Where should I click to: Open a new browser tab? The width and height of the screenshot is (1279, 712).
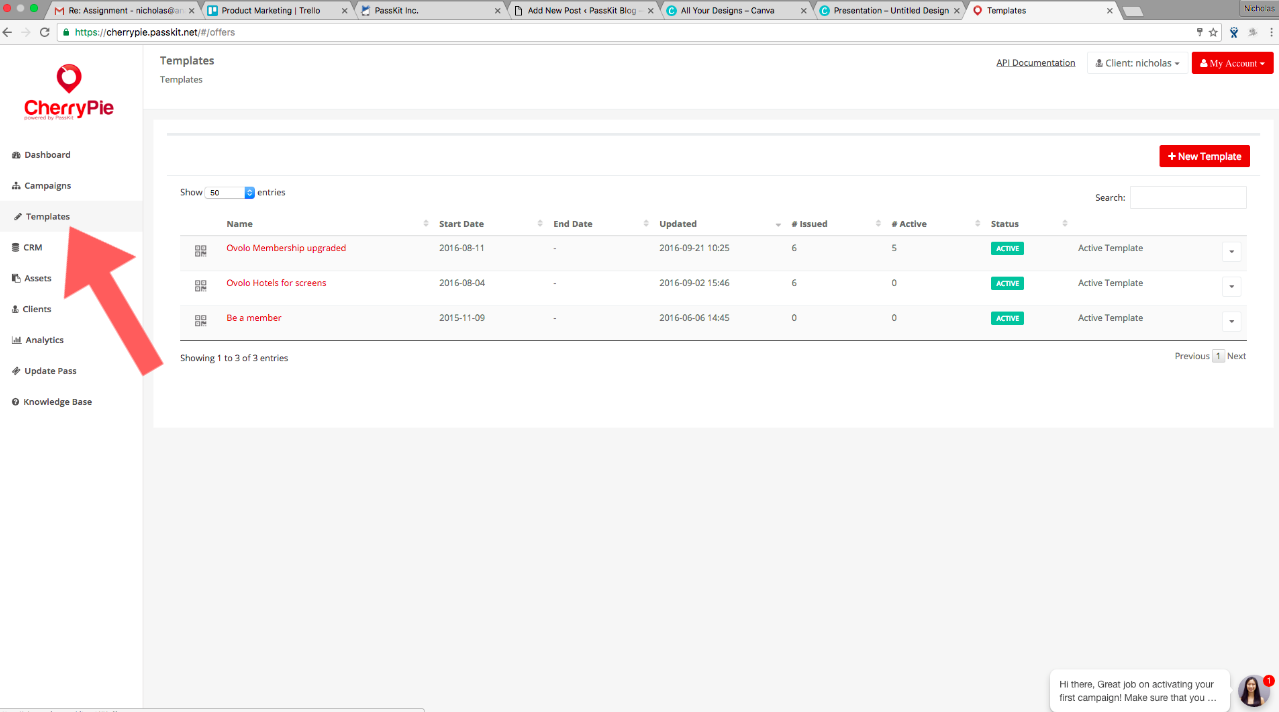[1133, 11]
